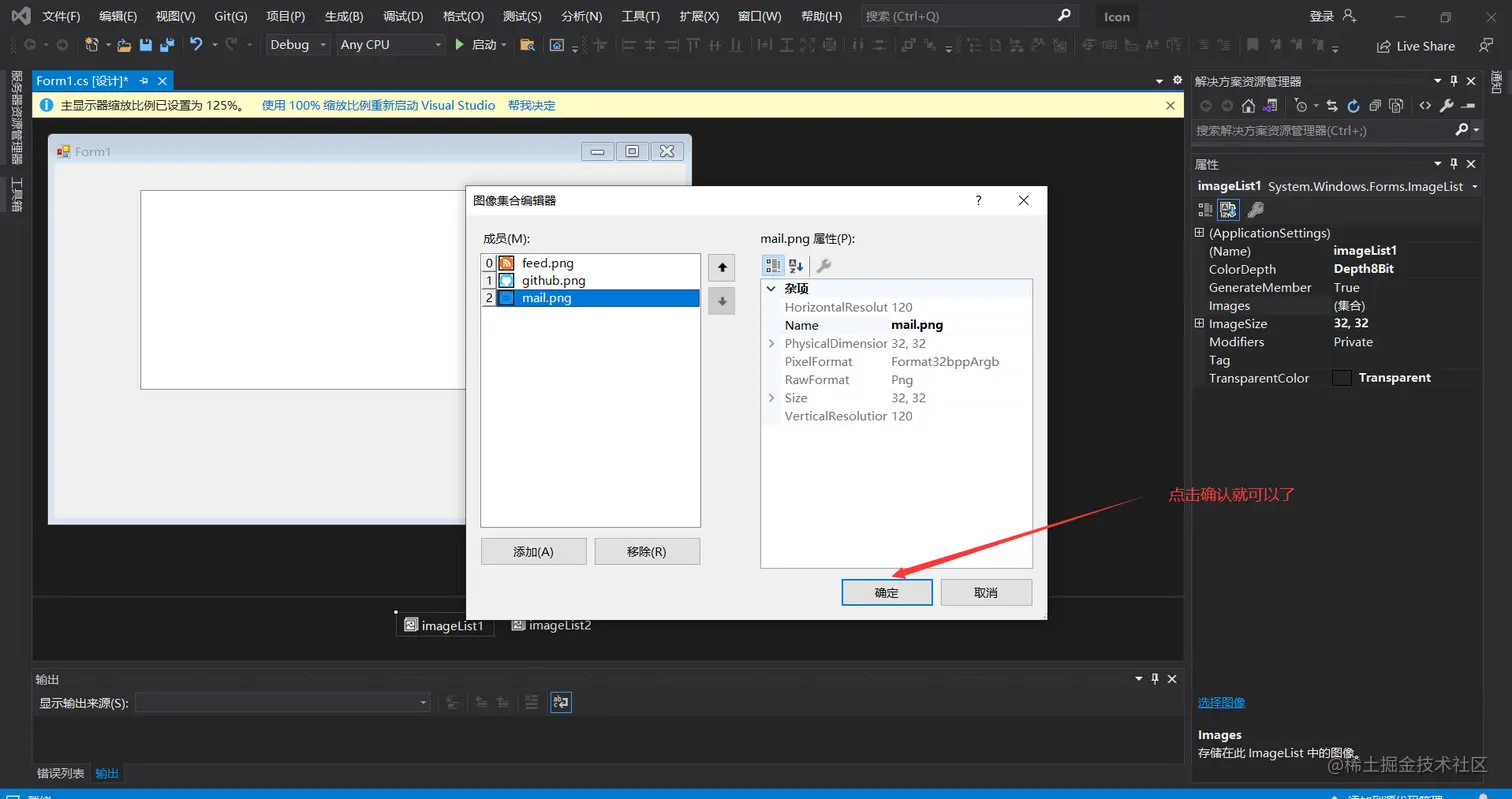
Task: Click the solutions and folders switch icon
Action: tap(1269, 105)
